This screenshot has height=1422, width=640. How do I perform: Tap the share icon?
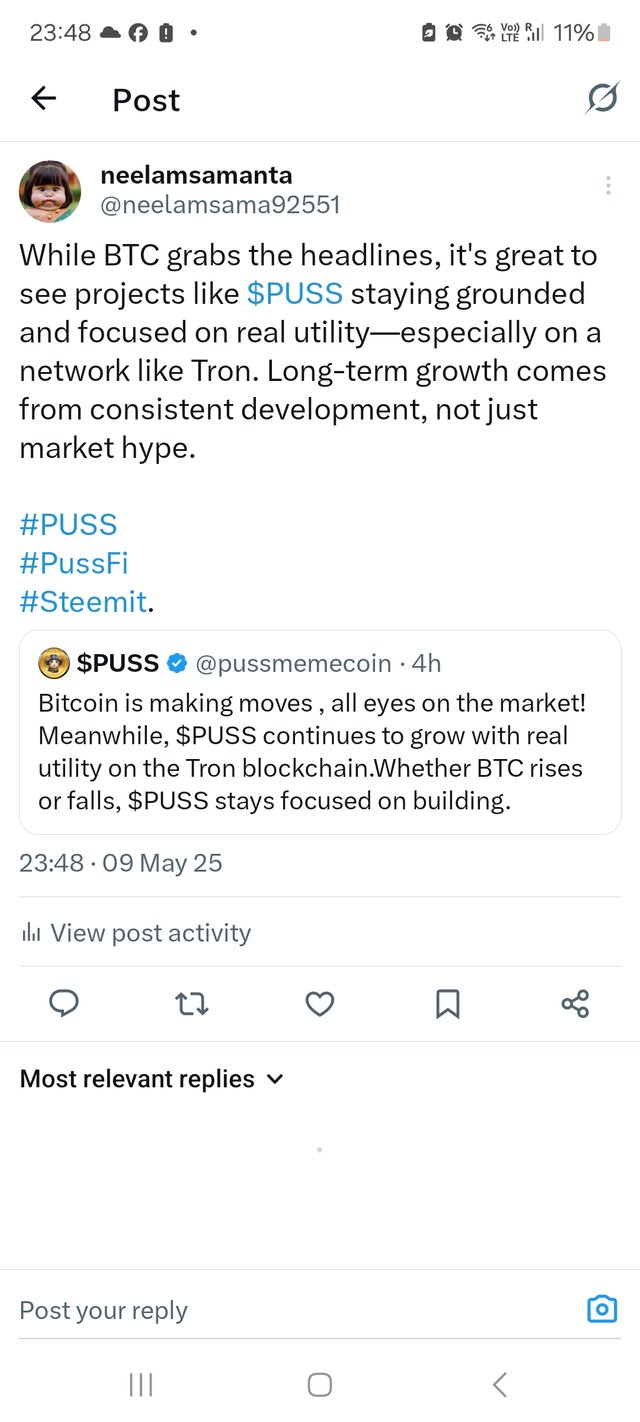point(575,1003)
